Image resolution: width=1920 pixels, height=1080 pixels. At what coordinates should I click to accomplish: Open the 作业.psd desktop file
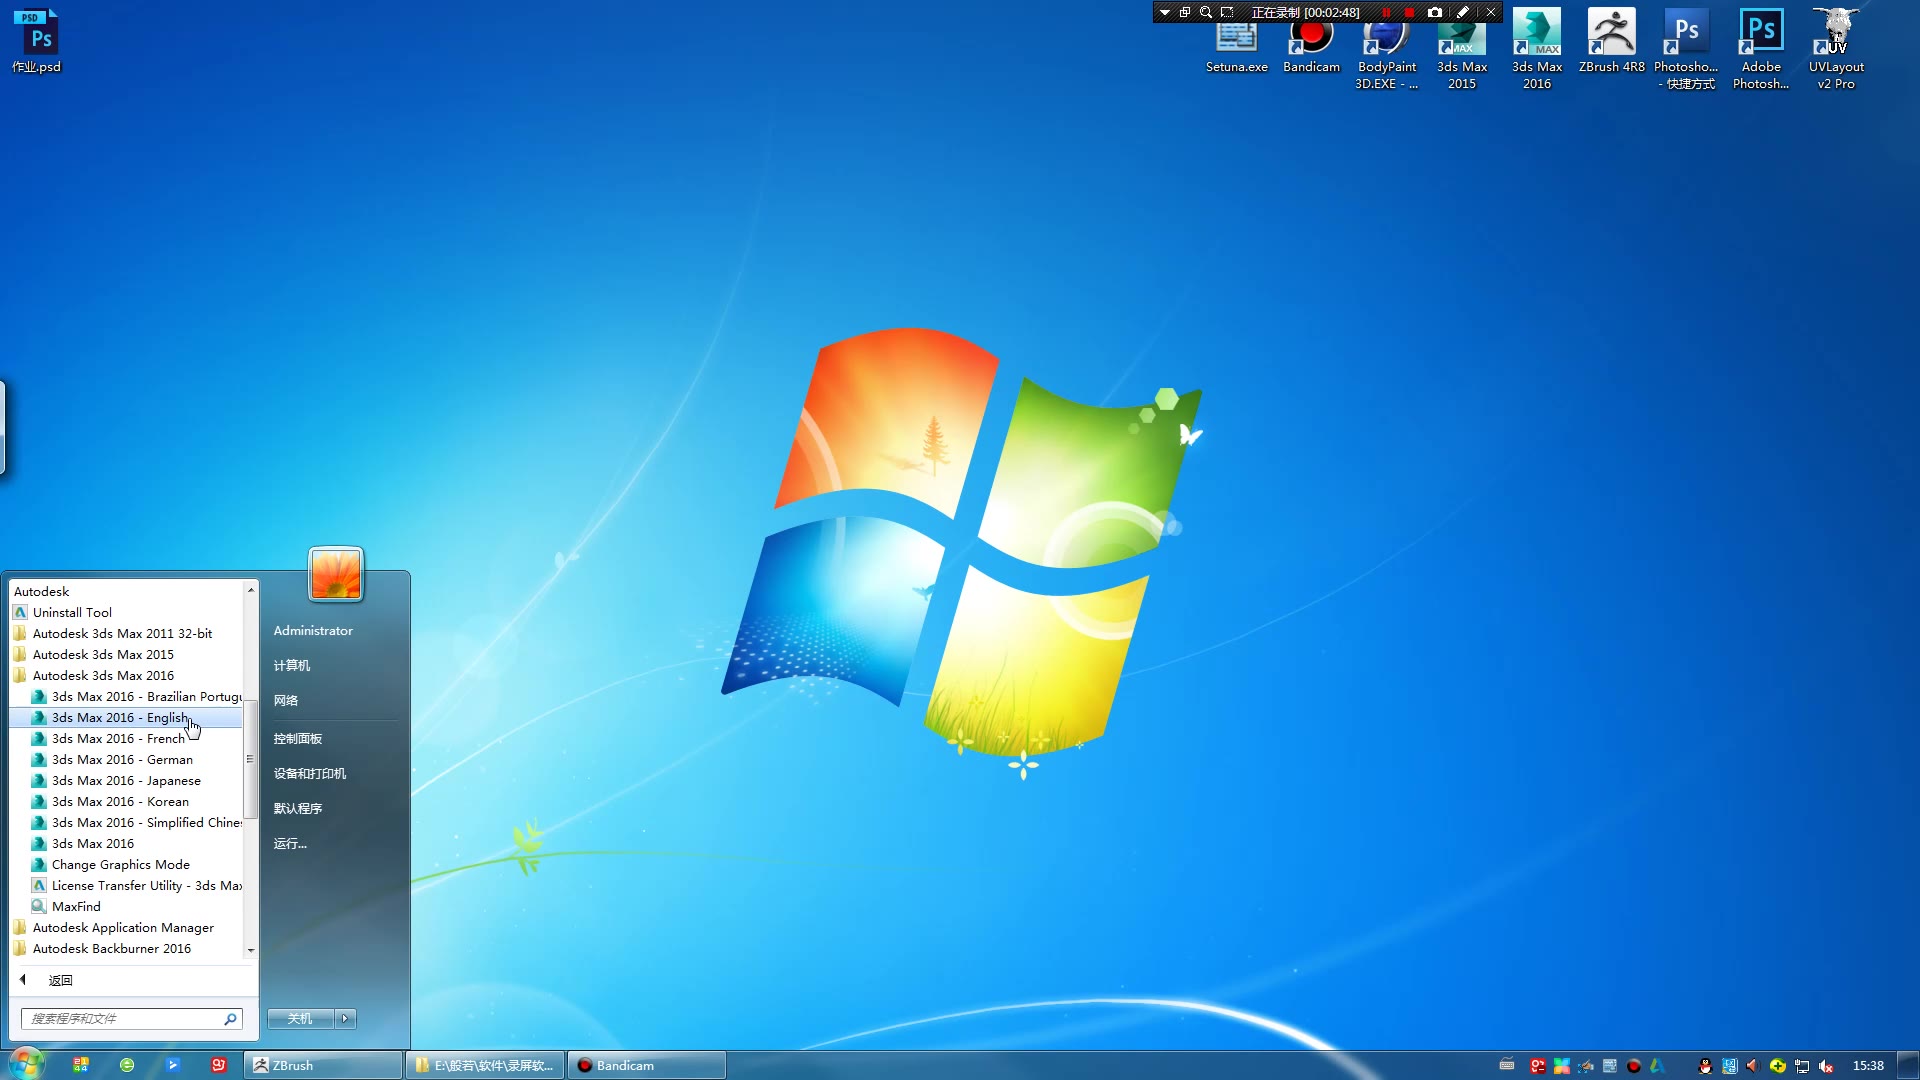pos(37,42)
